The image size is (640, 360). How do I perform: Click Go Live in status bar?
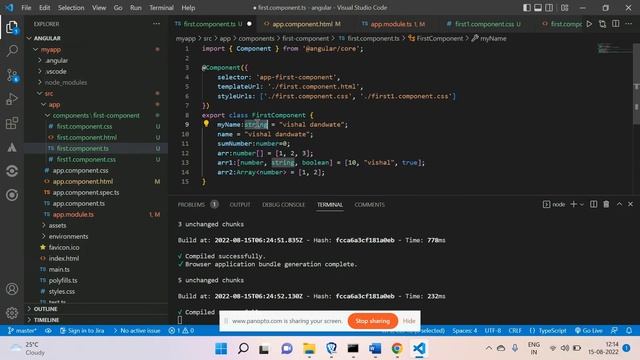click(589, 331)
